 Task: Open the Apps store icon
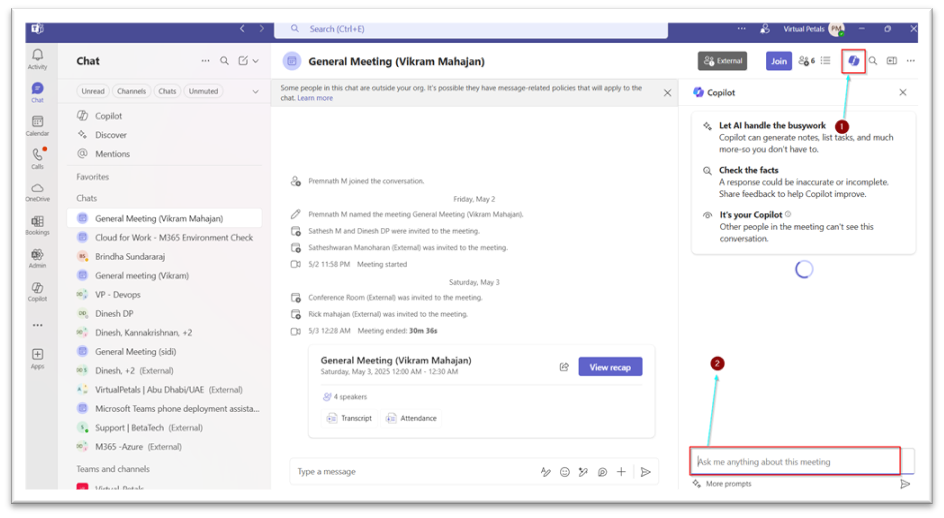point(37,358)
